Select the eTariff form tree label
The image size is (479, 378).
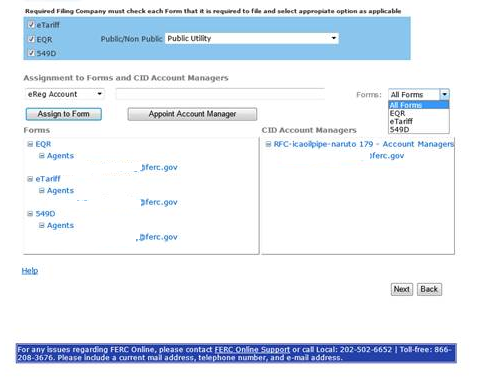tap(48, 179)
